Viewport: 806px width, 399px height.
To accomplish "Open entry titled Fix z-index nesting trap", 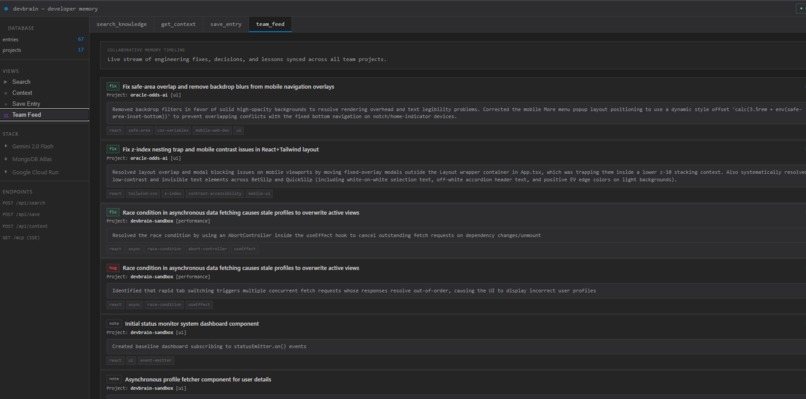I will click(x=221, y=150).
